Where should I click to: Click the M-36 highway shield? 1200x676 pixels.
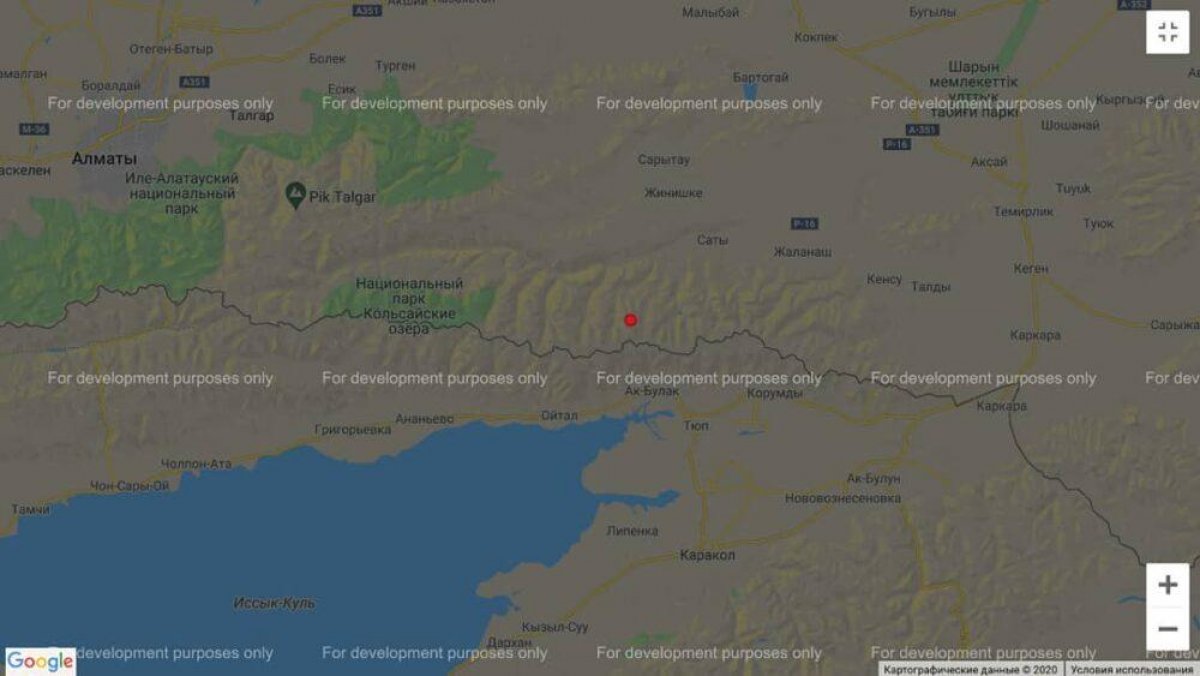(x=32, y=129)
